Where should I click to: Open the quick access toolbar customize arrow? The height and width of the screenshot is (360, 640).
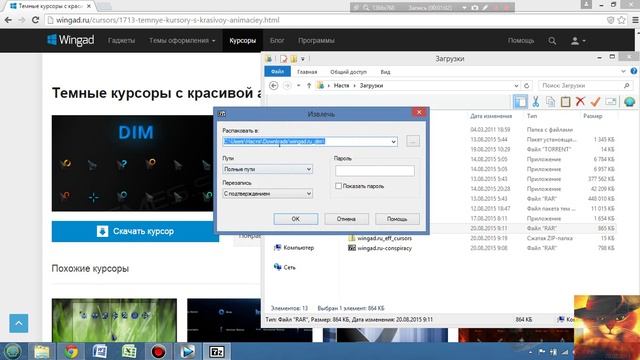coord(303,59)
